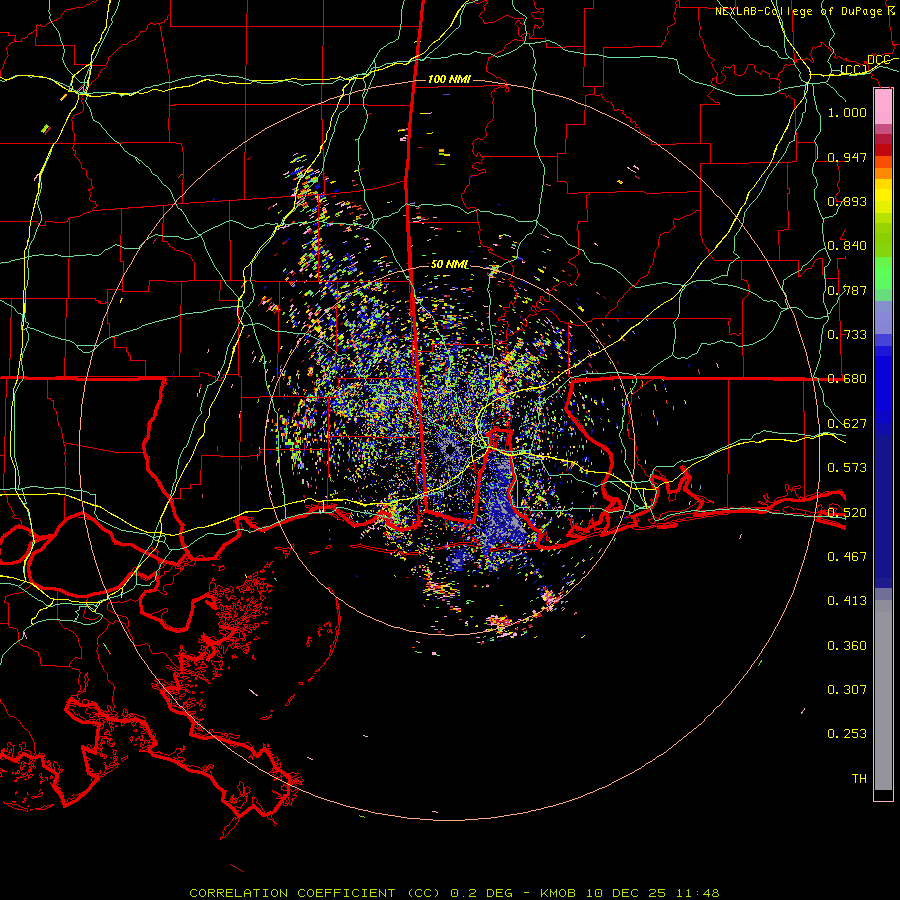The height and width of the screenshot is (900, 900).
Task: Click the 10 DEC 25 date text
Action: click(x=626, y=893)
